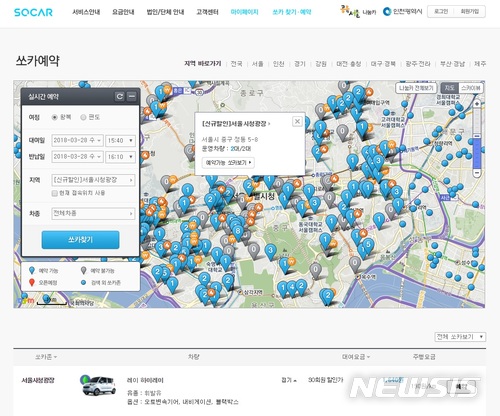The width and height of the screenshot is (500, 416).
Task: Open the 전체 쏘카보기 filter dropdown
Action: (x=460, y=337)
